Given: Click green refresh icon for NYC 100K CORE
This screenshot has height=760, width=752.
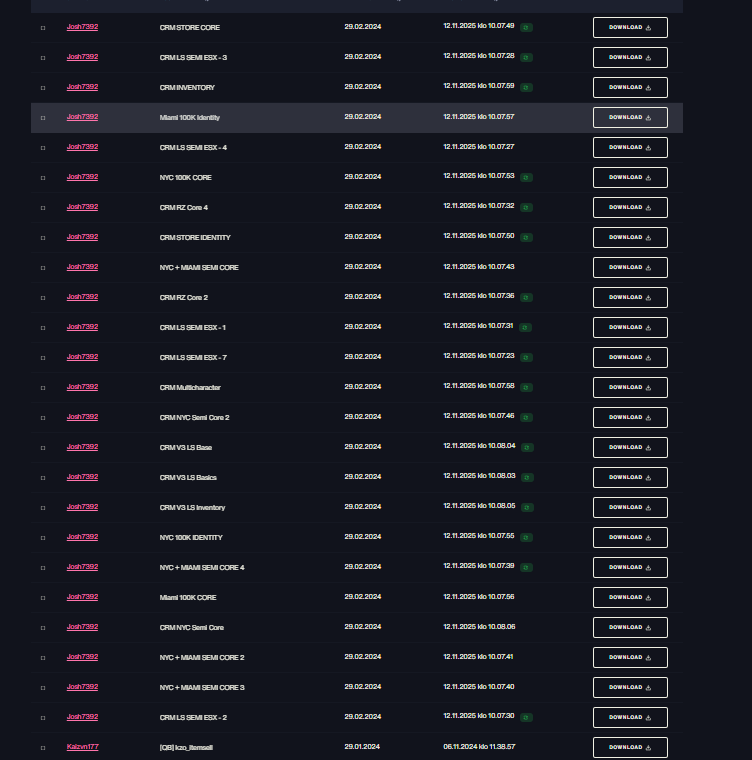Looking at the screenshot, I should pyautogui.click(x=526, y=178).
